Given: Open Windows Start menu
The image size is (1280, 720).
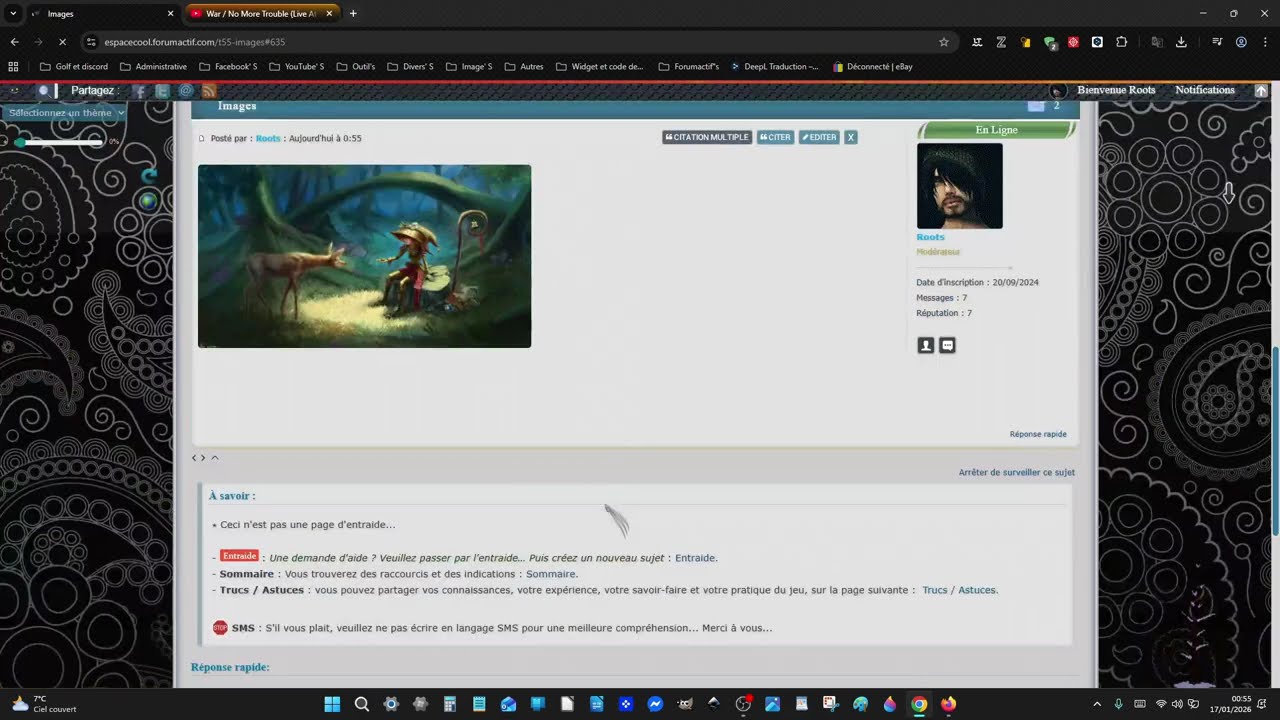Looking at the screenshot, I should tap(332, 704).
